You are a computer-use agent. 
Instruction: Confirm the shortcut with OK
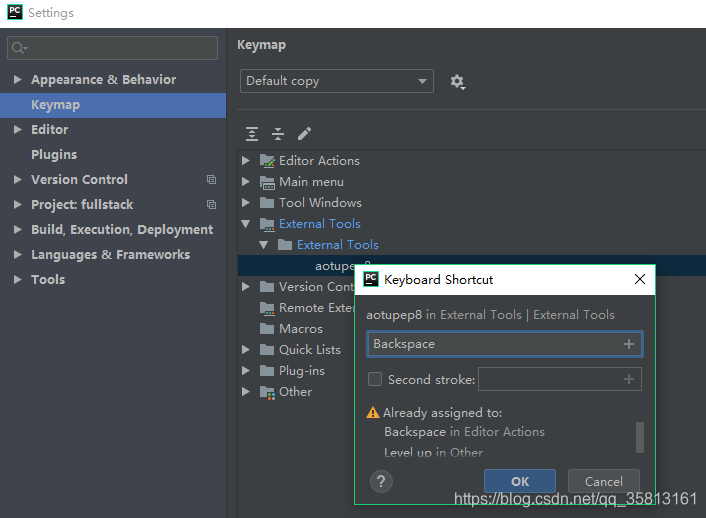[x=520, y=482]
